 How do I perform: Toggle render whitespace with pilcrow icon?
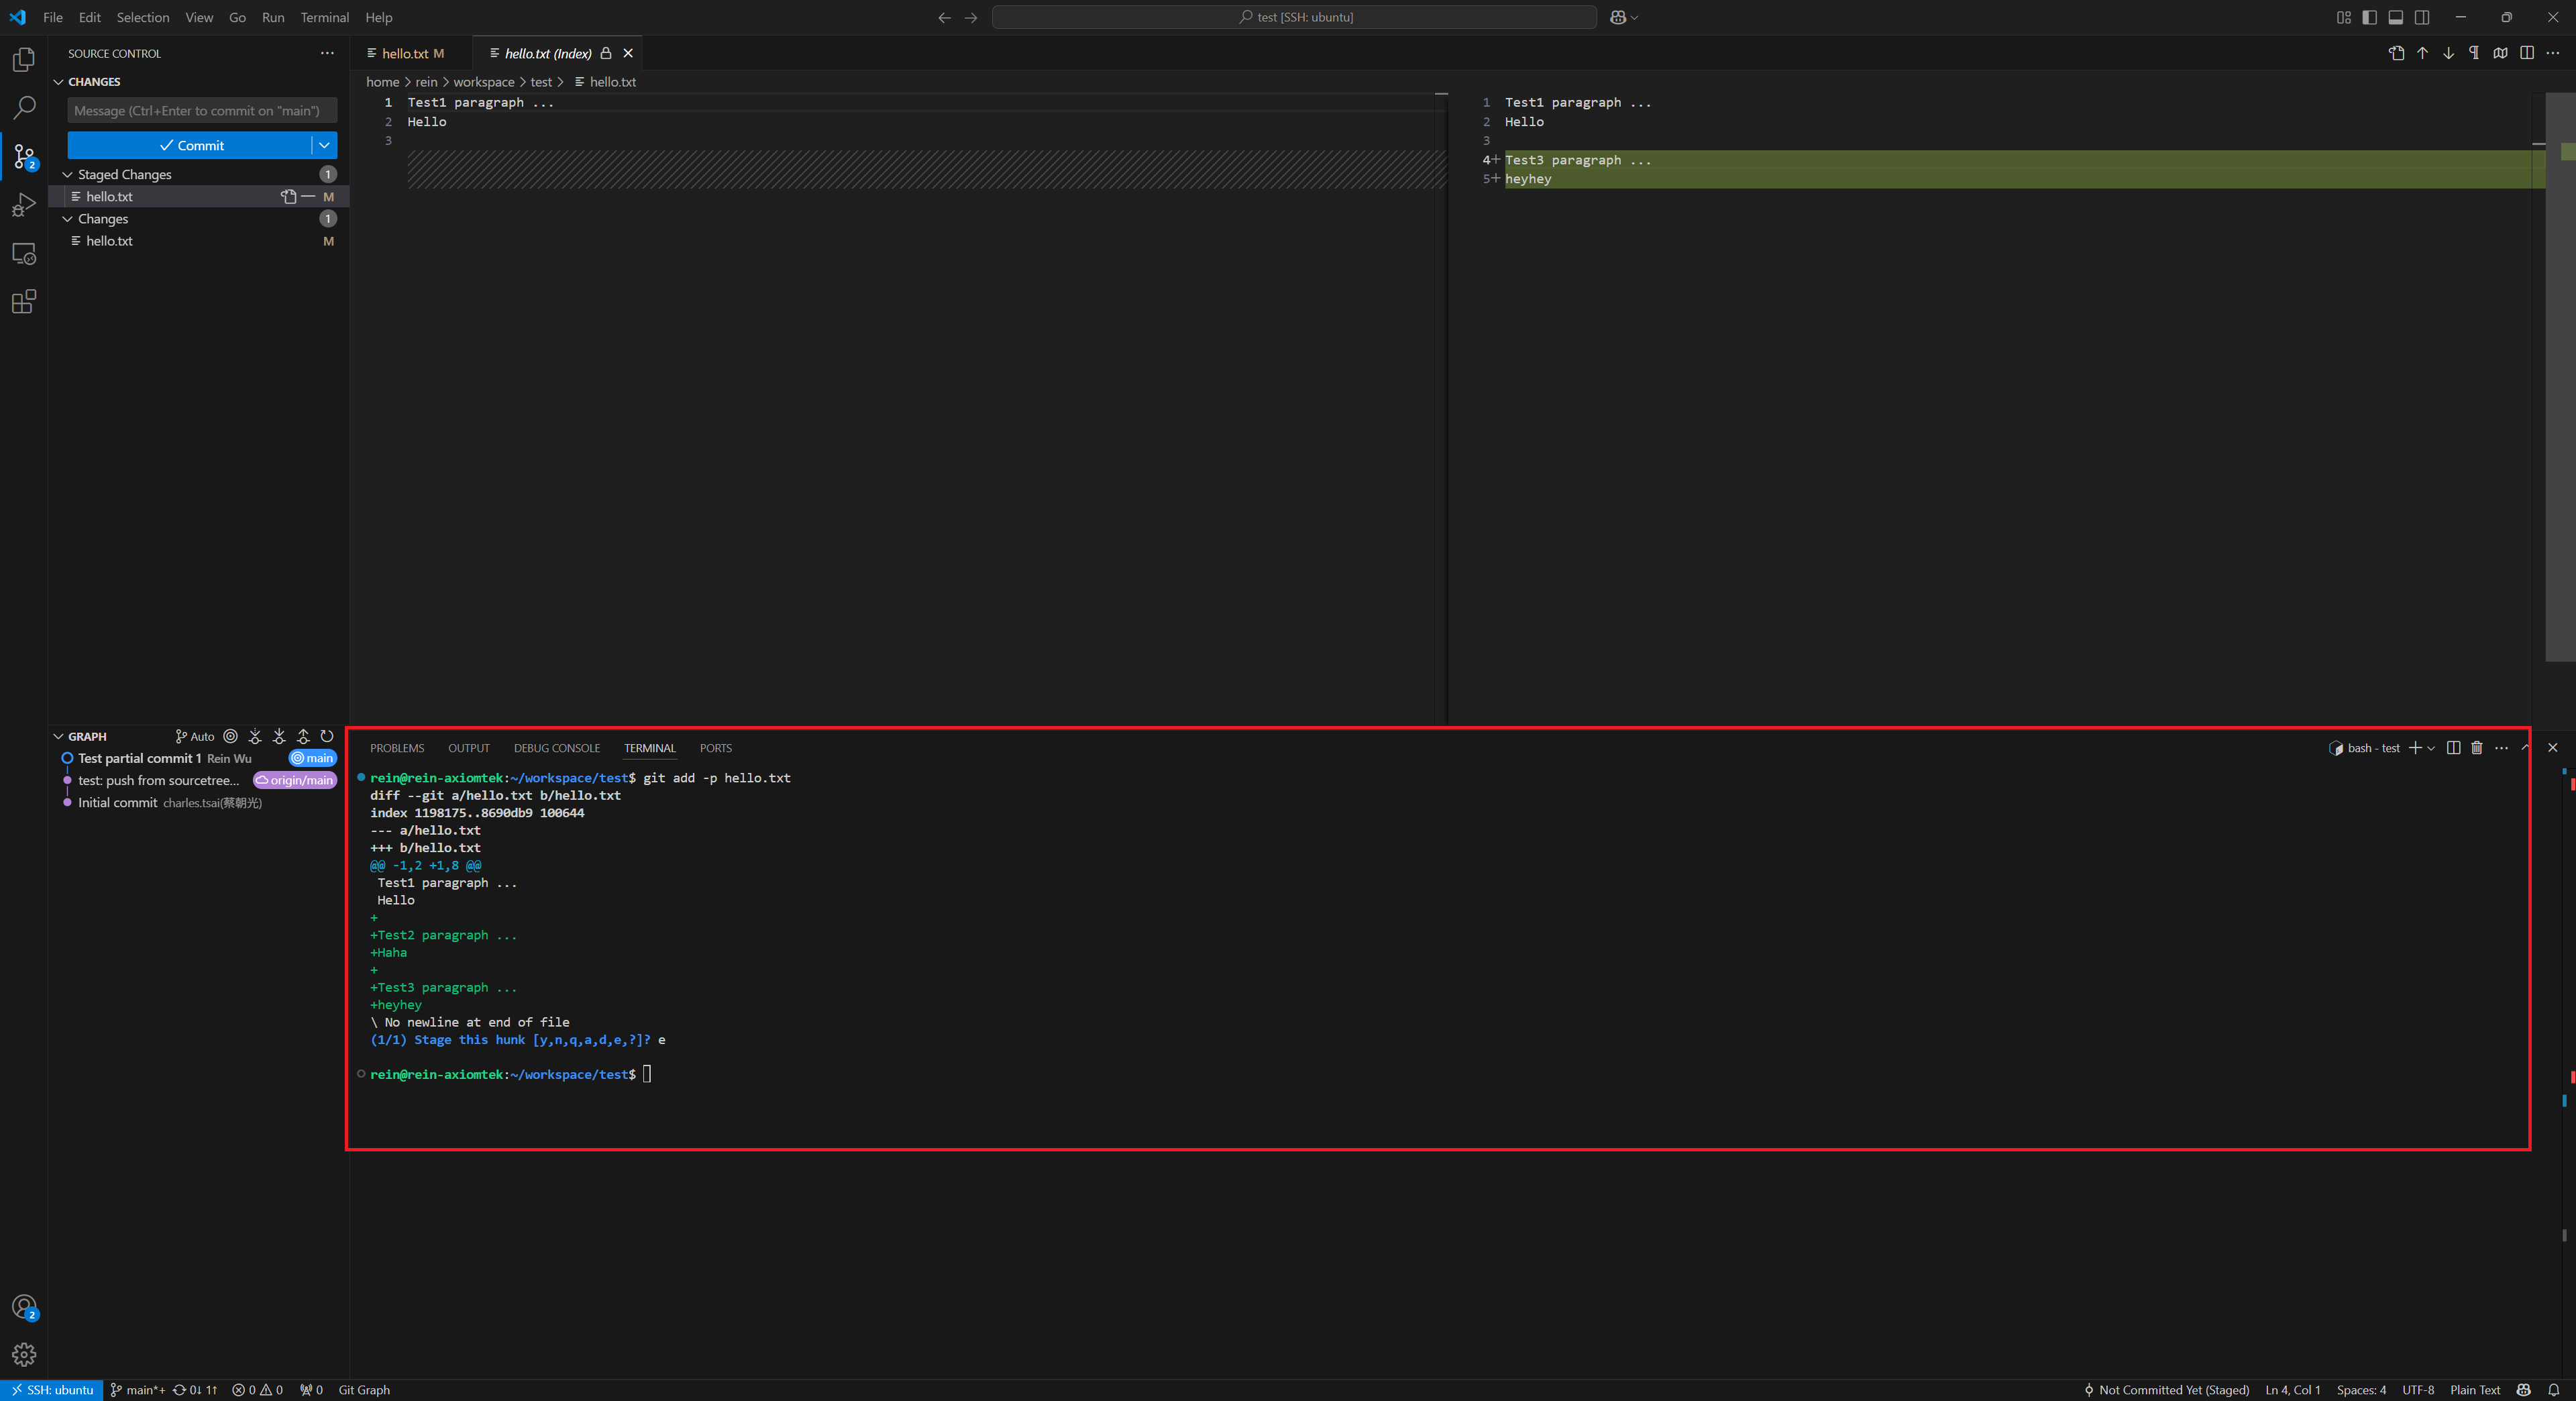(x=2474, y=53)
